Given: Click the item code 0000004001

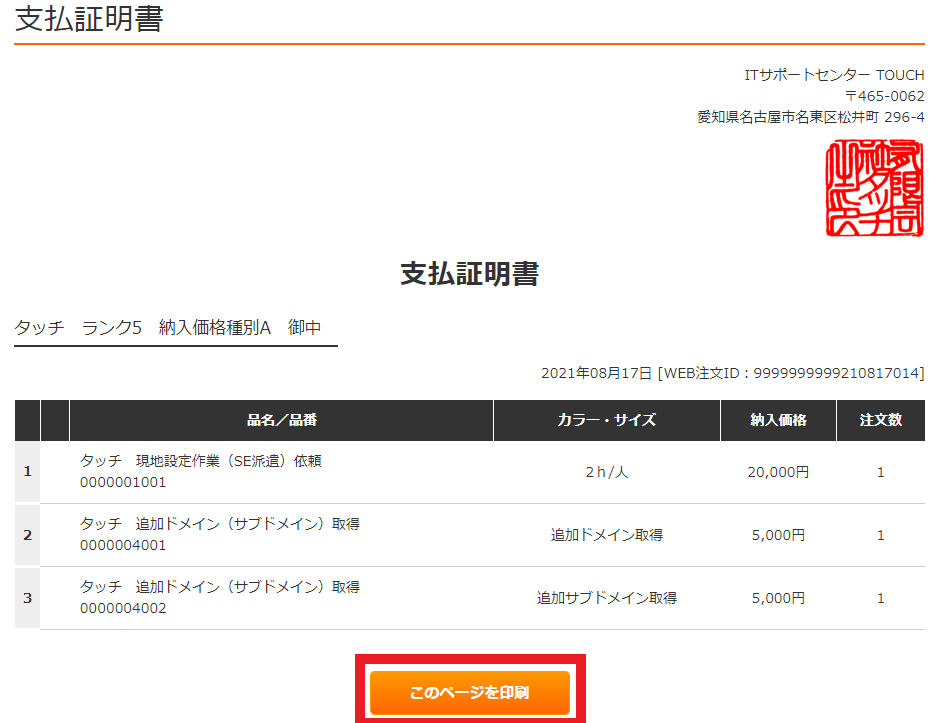Looking at the screenshot, I should point(123,545).
